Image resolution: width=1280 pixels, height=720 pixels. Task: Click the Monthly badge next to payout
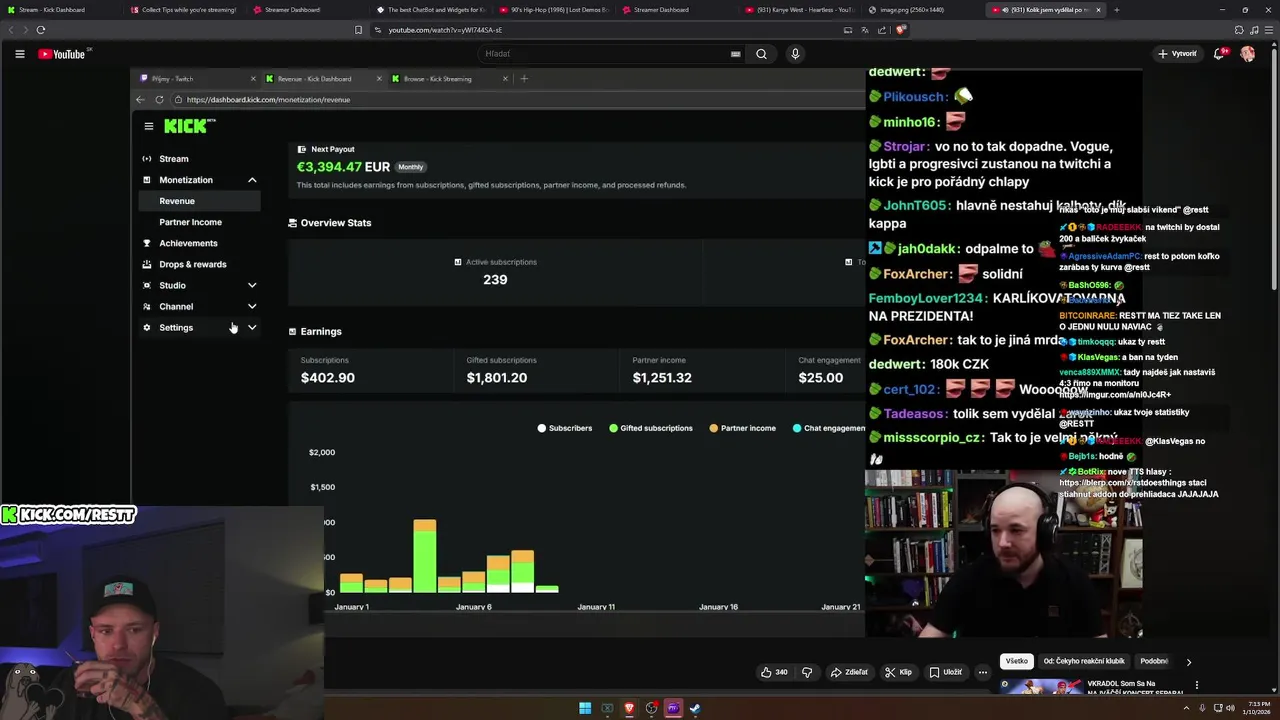point(411,167)
